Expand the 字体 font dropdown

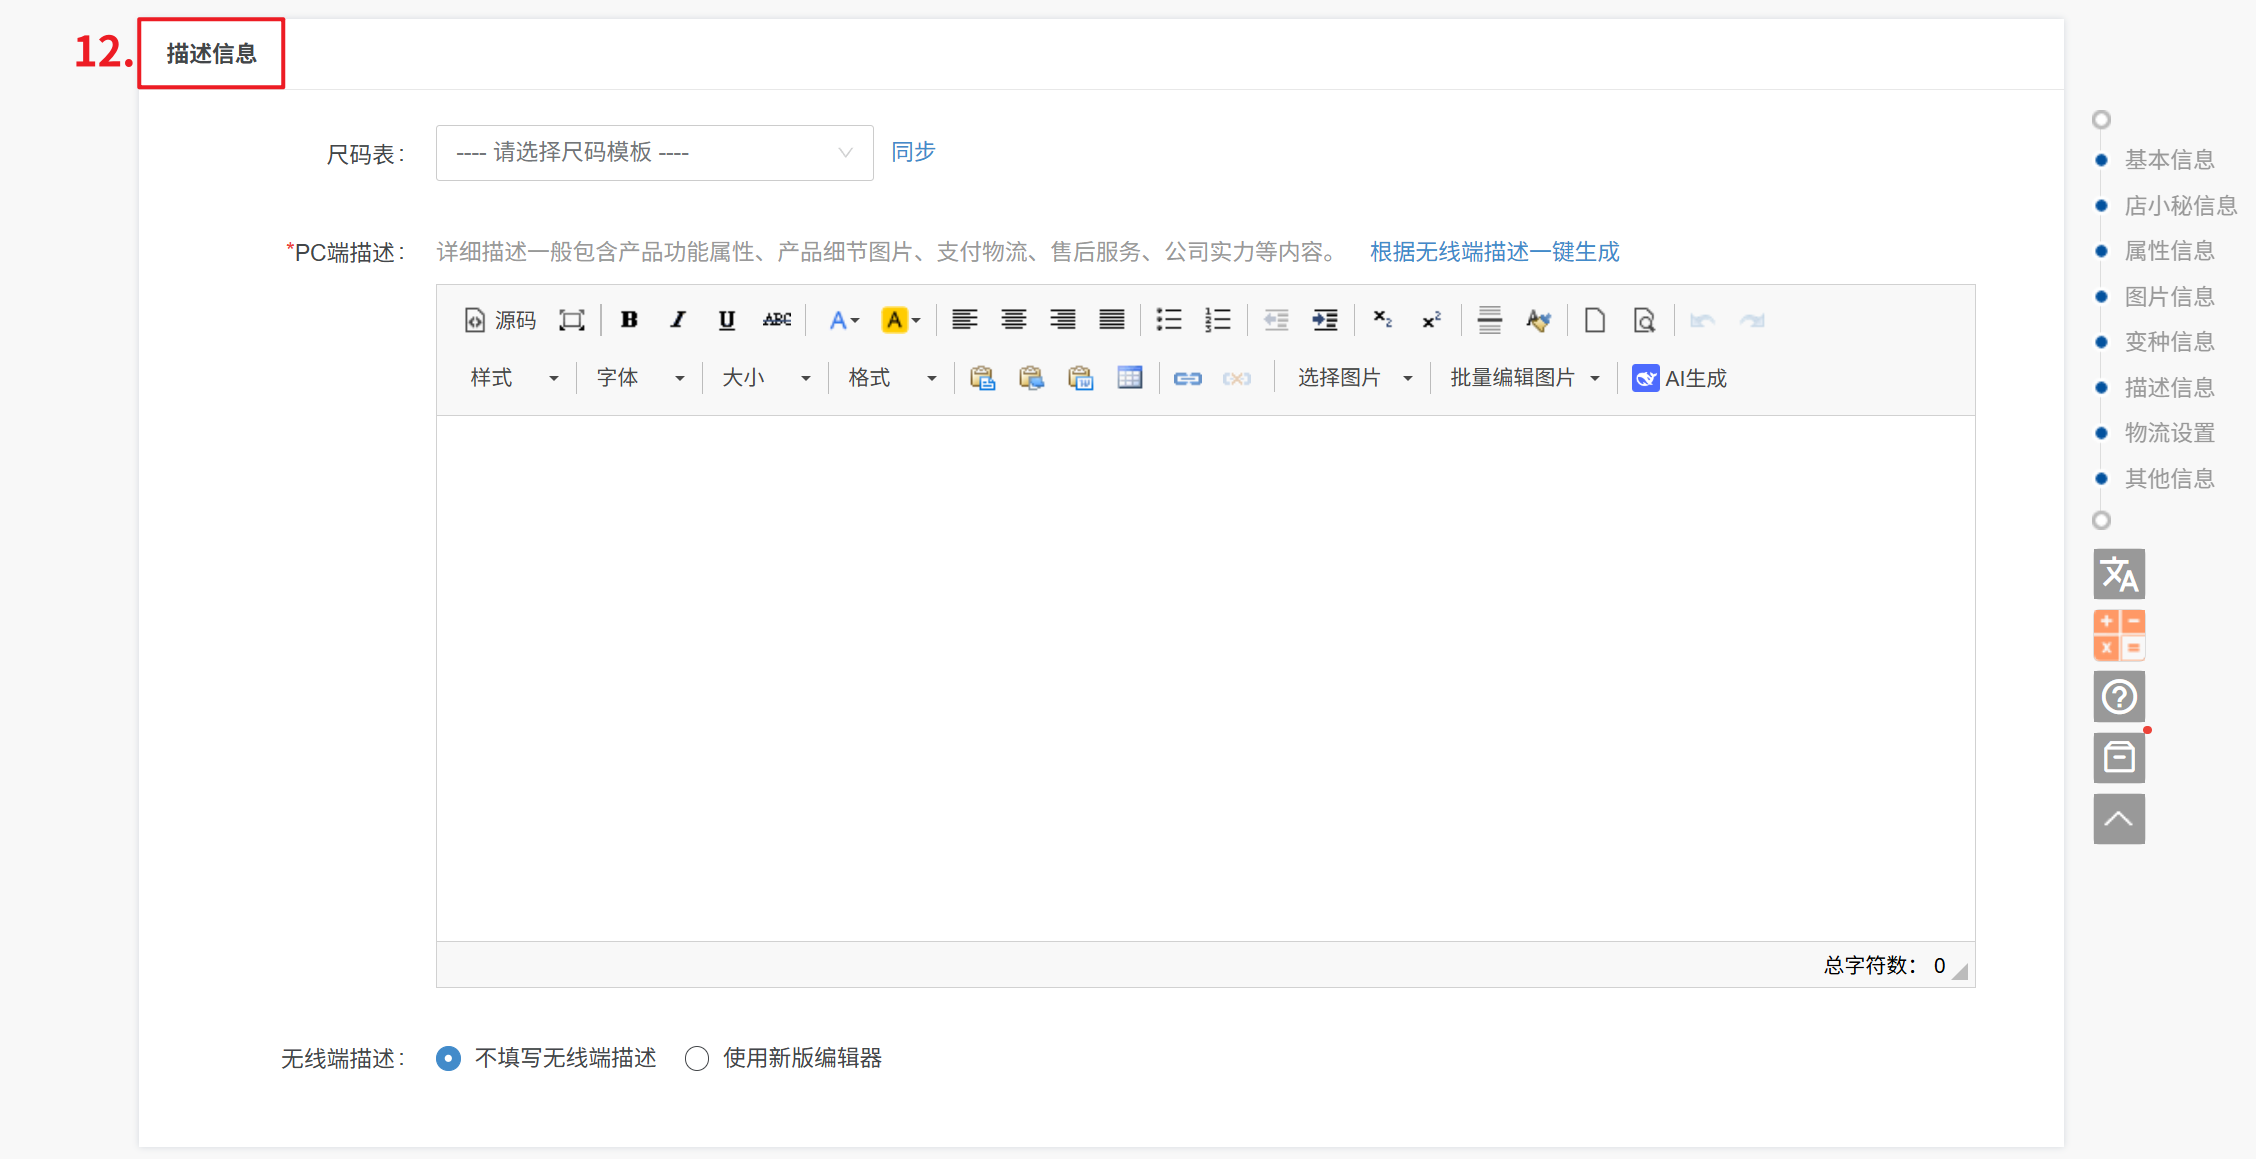tap(640, 378)
